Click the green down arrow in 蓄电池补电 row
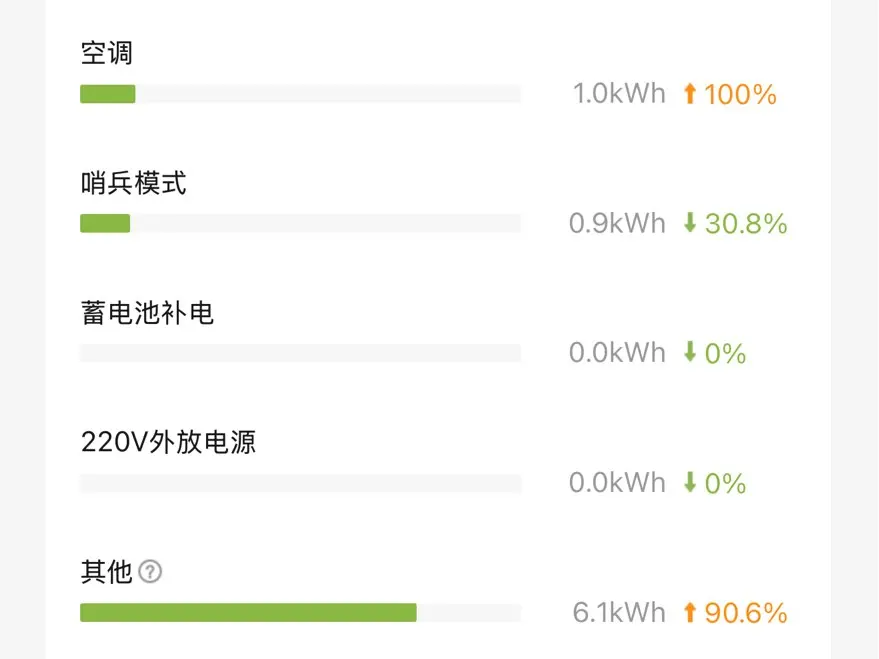Viewport: 879px width, 659px height. click(690, 352)
